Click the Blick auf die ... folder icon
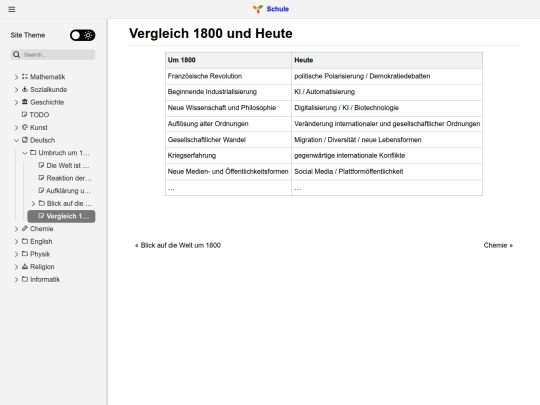The width and height of the screenshot is (540, 405). click(x=42, y=203)
